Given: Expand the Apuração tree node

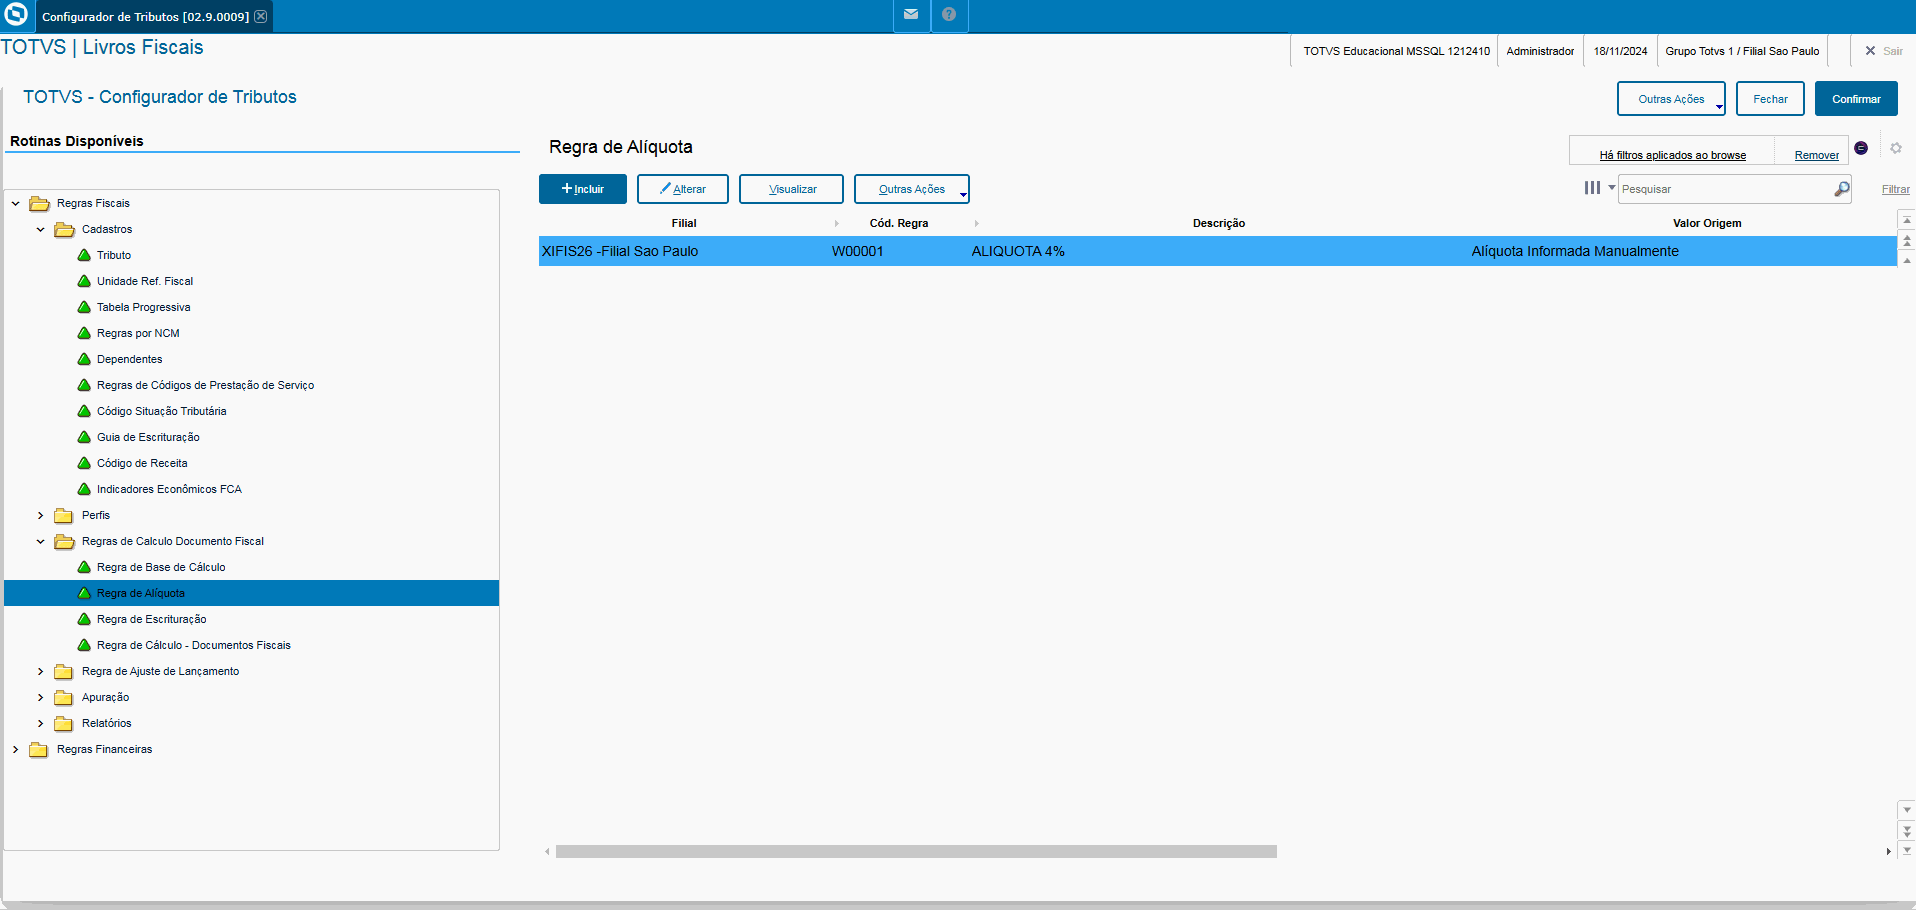Looking at the screenshot, I should pyautogui.click(x=41, y=697).
